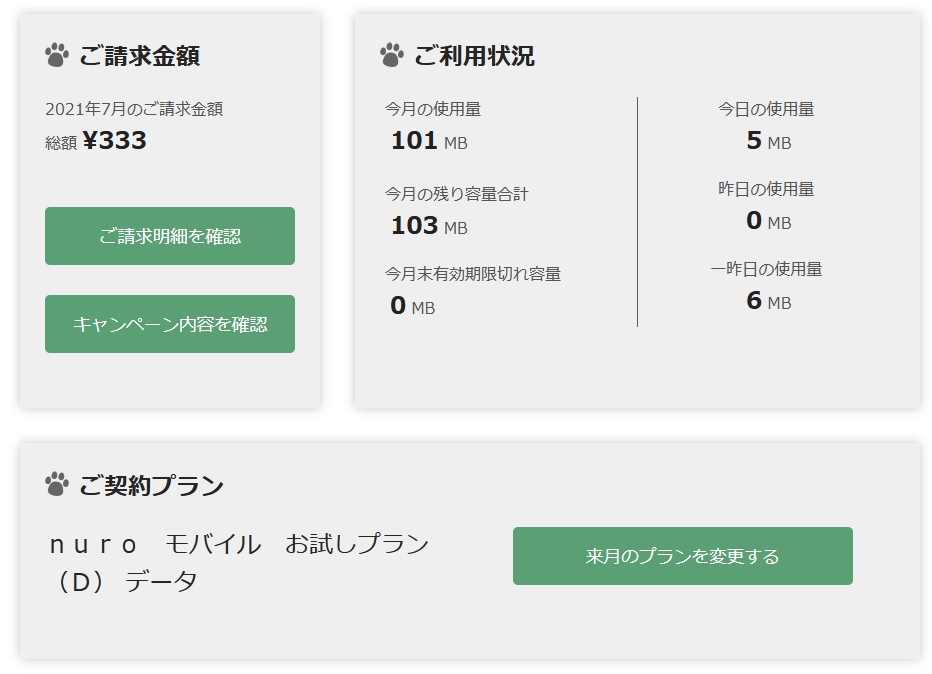Select the ご契約プラン heading
Screen dimensions: 932x674
click(151, 486)
